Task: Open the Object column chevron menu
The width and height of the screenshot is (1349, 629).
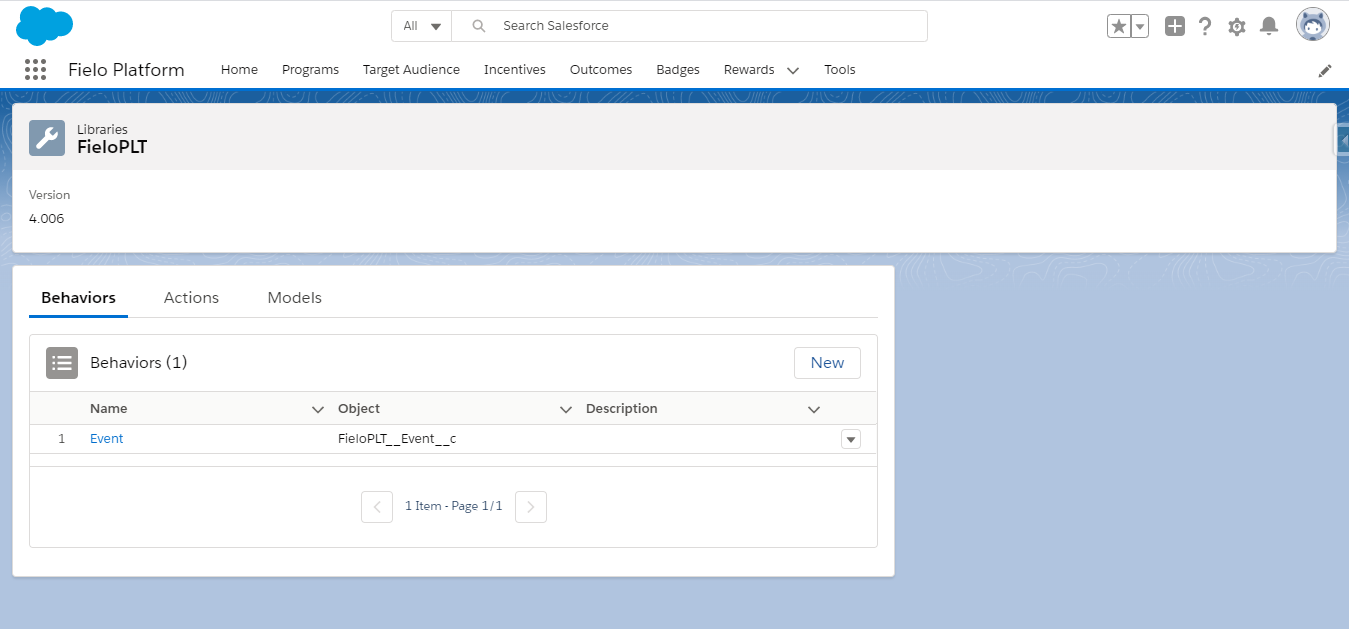Action: (566, 409)
